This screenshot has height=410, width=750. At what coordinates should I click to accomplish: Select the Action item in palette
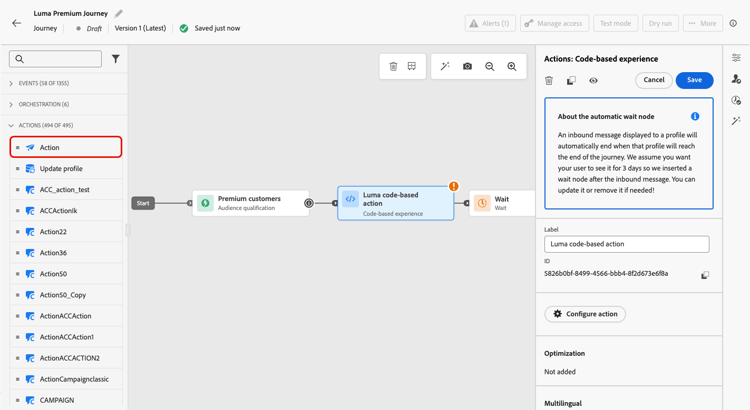[66, 147]
